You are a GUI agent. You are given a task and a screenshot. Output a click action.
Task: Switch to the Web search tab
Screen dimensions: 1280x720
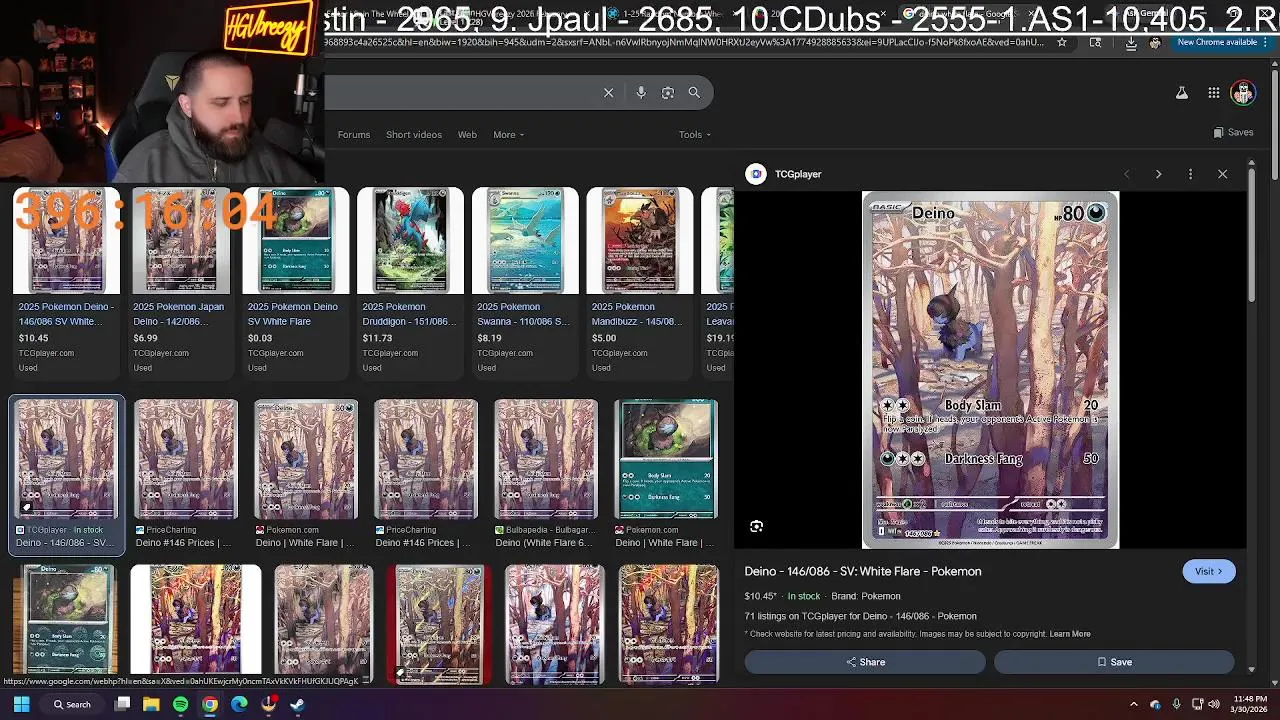click(x=467, y=135)
